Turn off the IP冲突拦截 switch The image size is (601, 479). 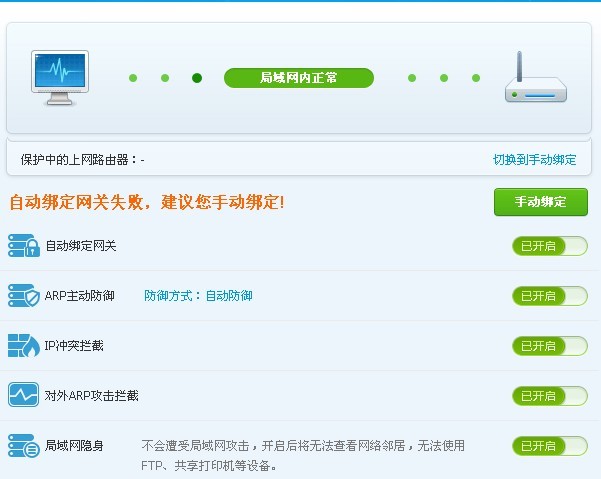(549, 346)
